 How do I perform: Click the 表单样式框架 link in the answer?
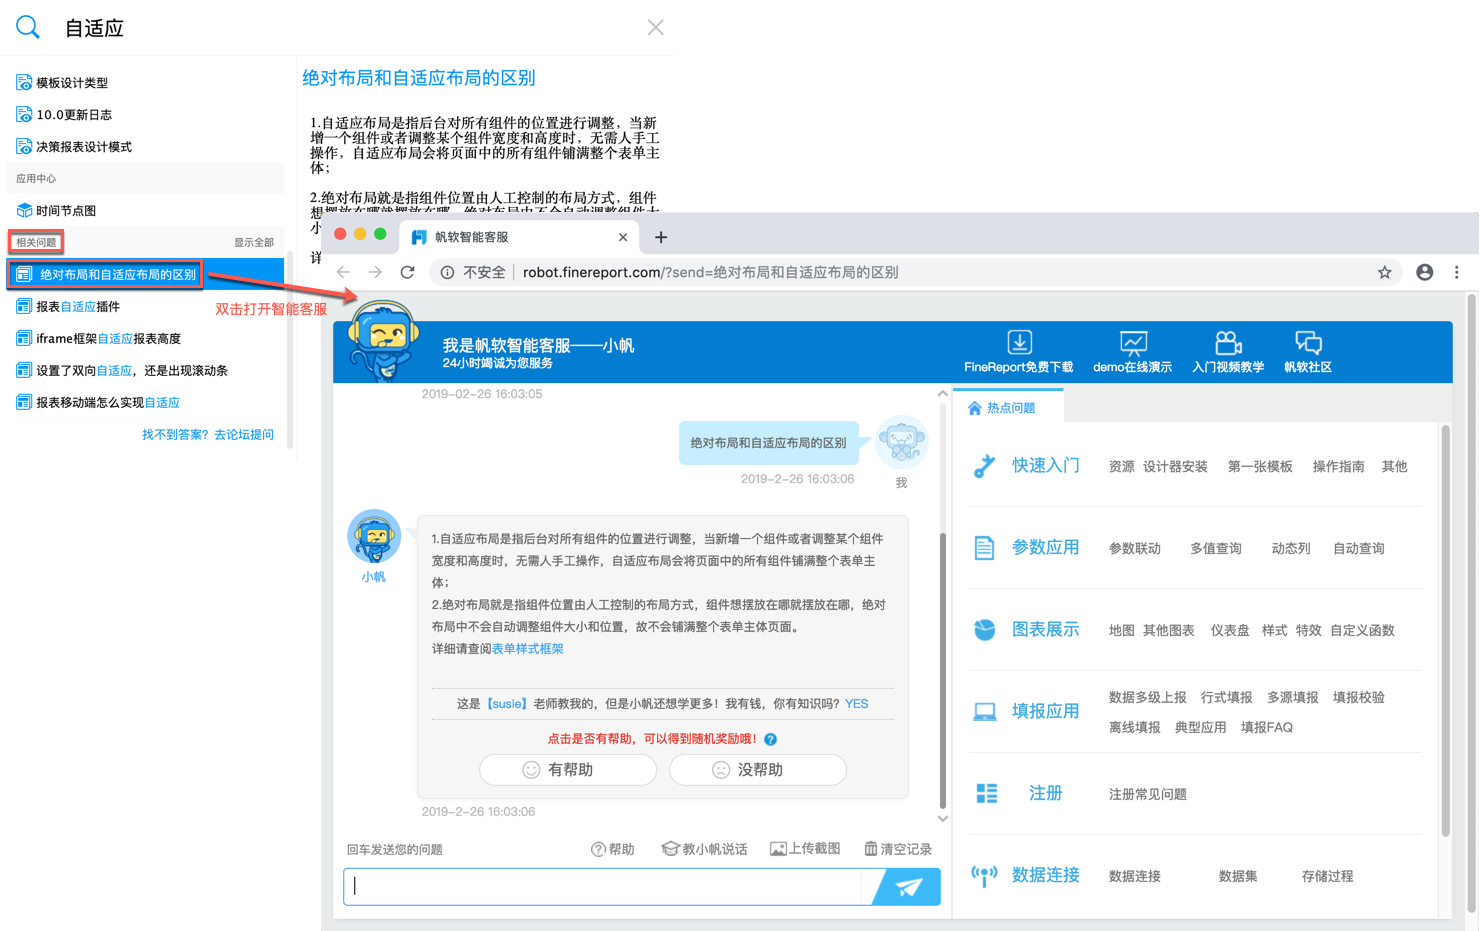click(x=527, y=649)
